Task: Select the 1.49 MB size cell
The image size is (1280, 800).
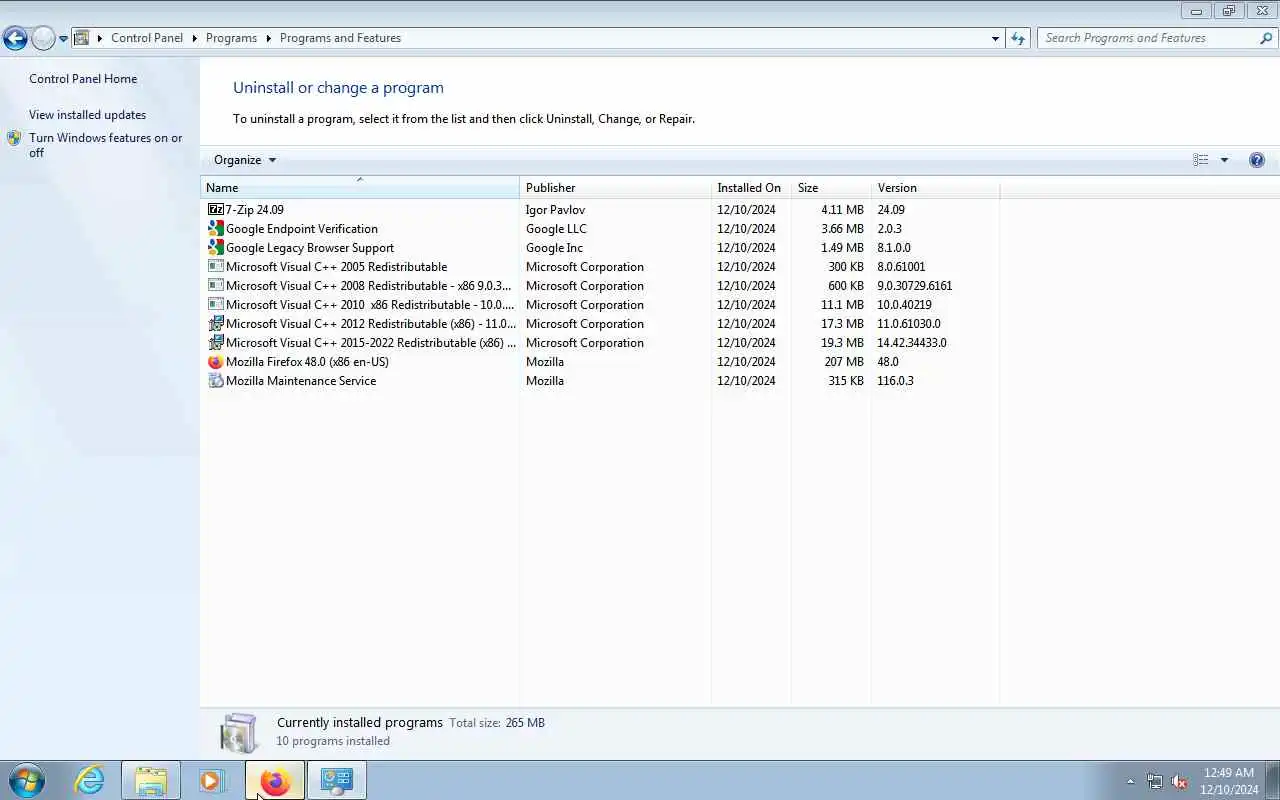Action: (x=842, y=248)
